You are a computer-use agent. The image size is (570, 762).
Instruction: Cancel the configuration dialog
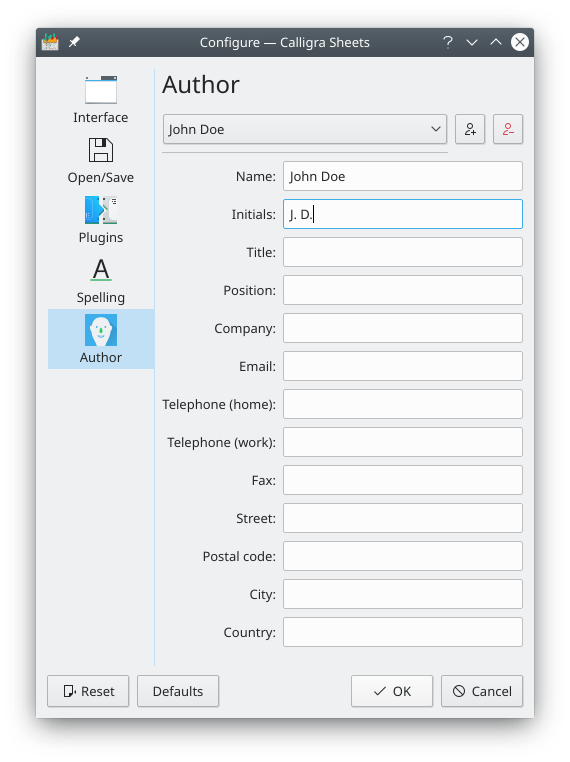point(482,691)
